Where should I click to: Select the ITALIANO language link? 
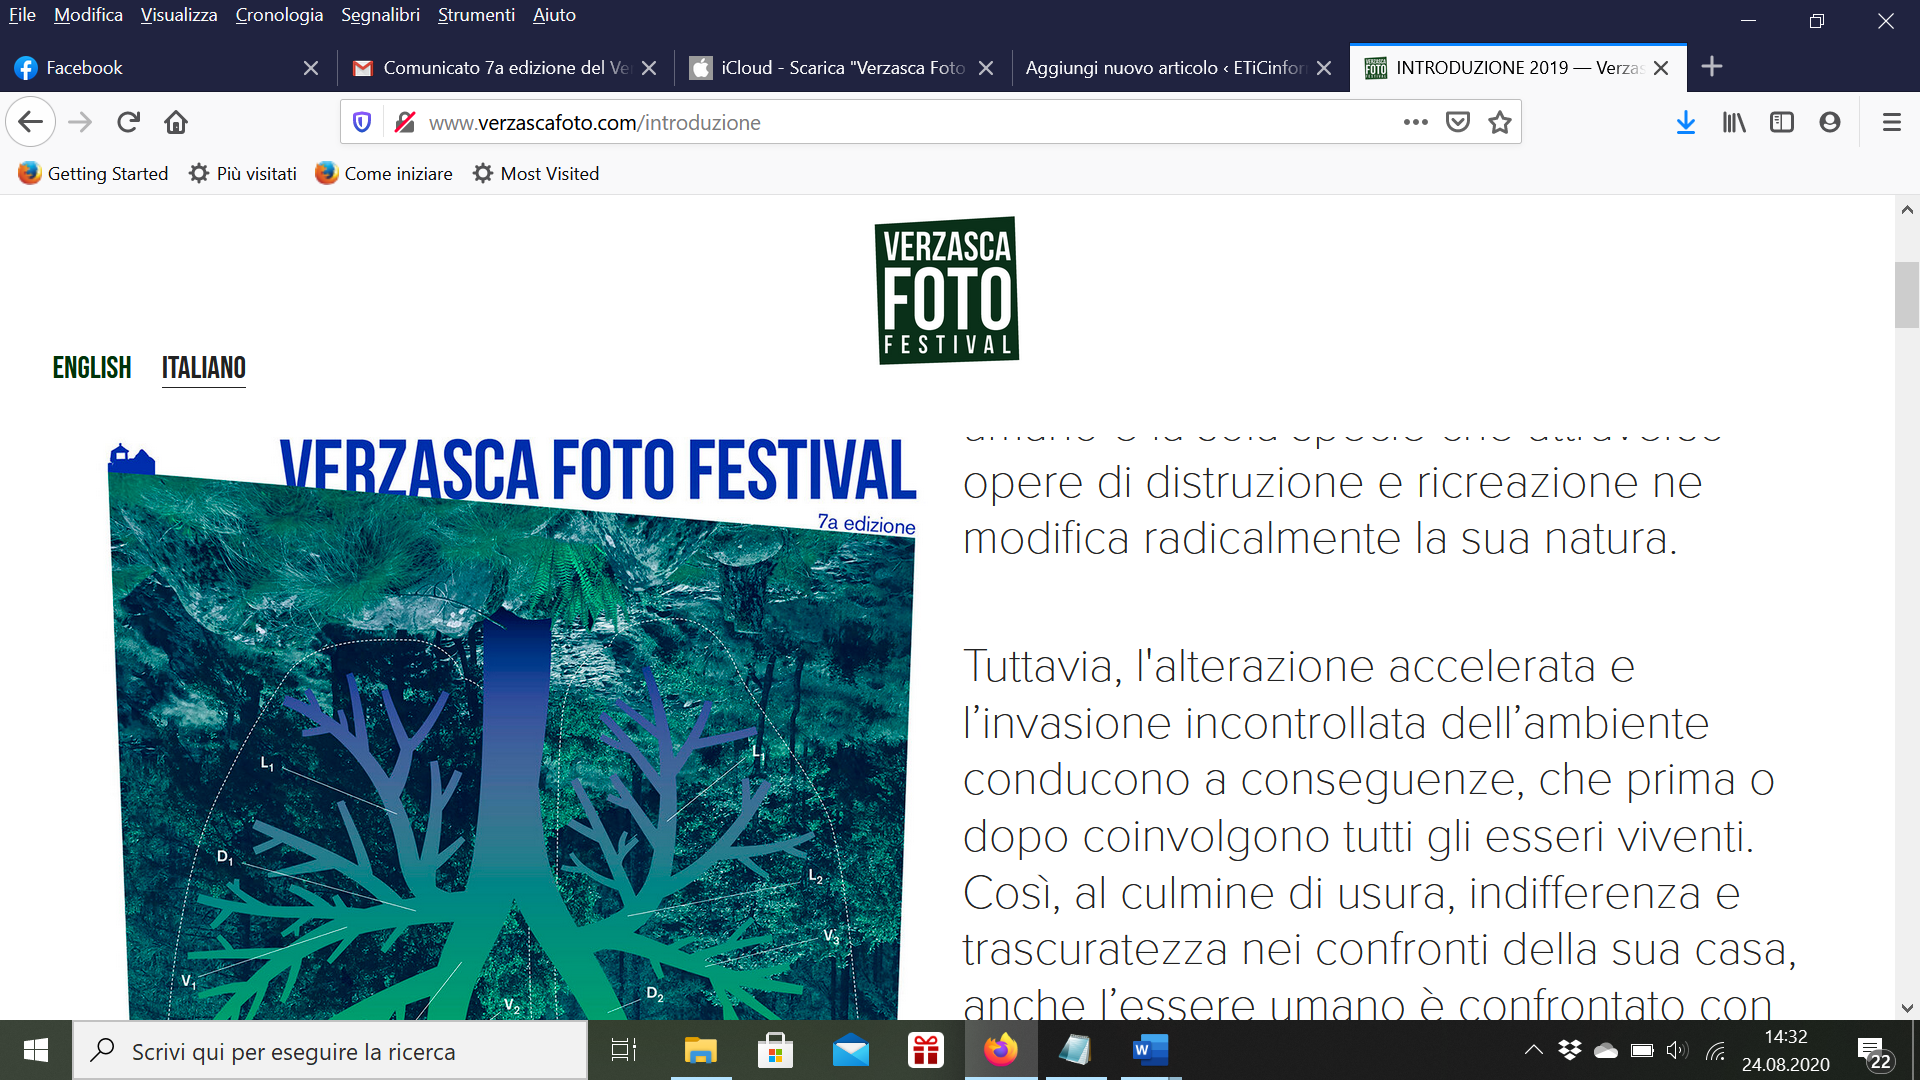[204, 368]
